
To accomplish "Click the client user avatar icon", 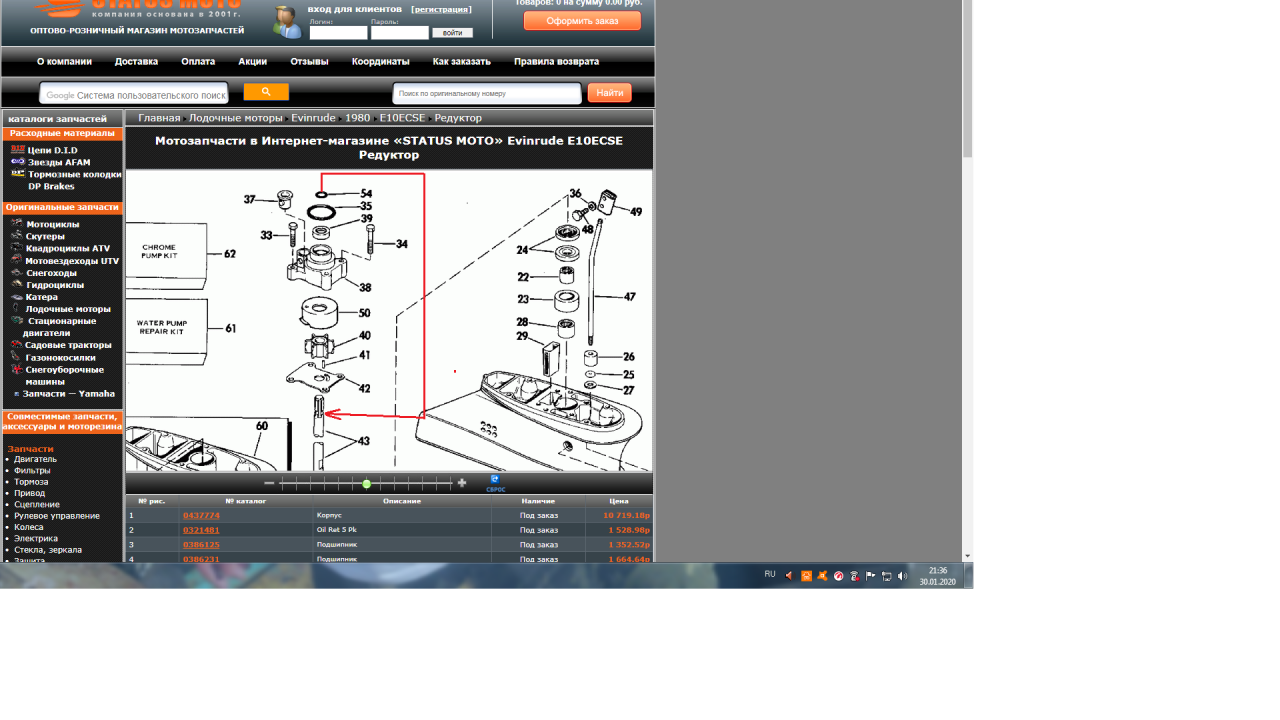I will point(287,21).
